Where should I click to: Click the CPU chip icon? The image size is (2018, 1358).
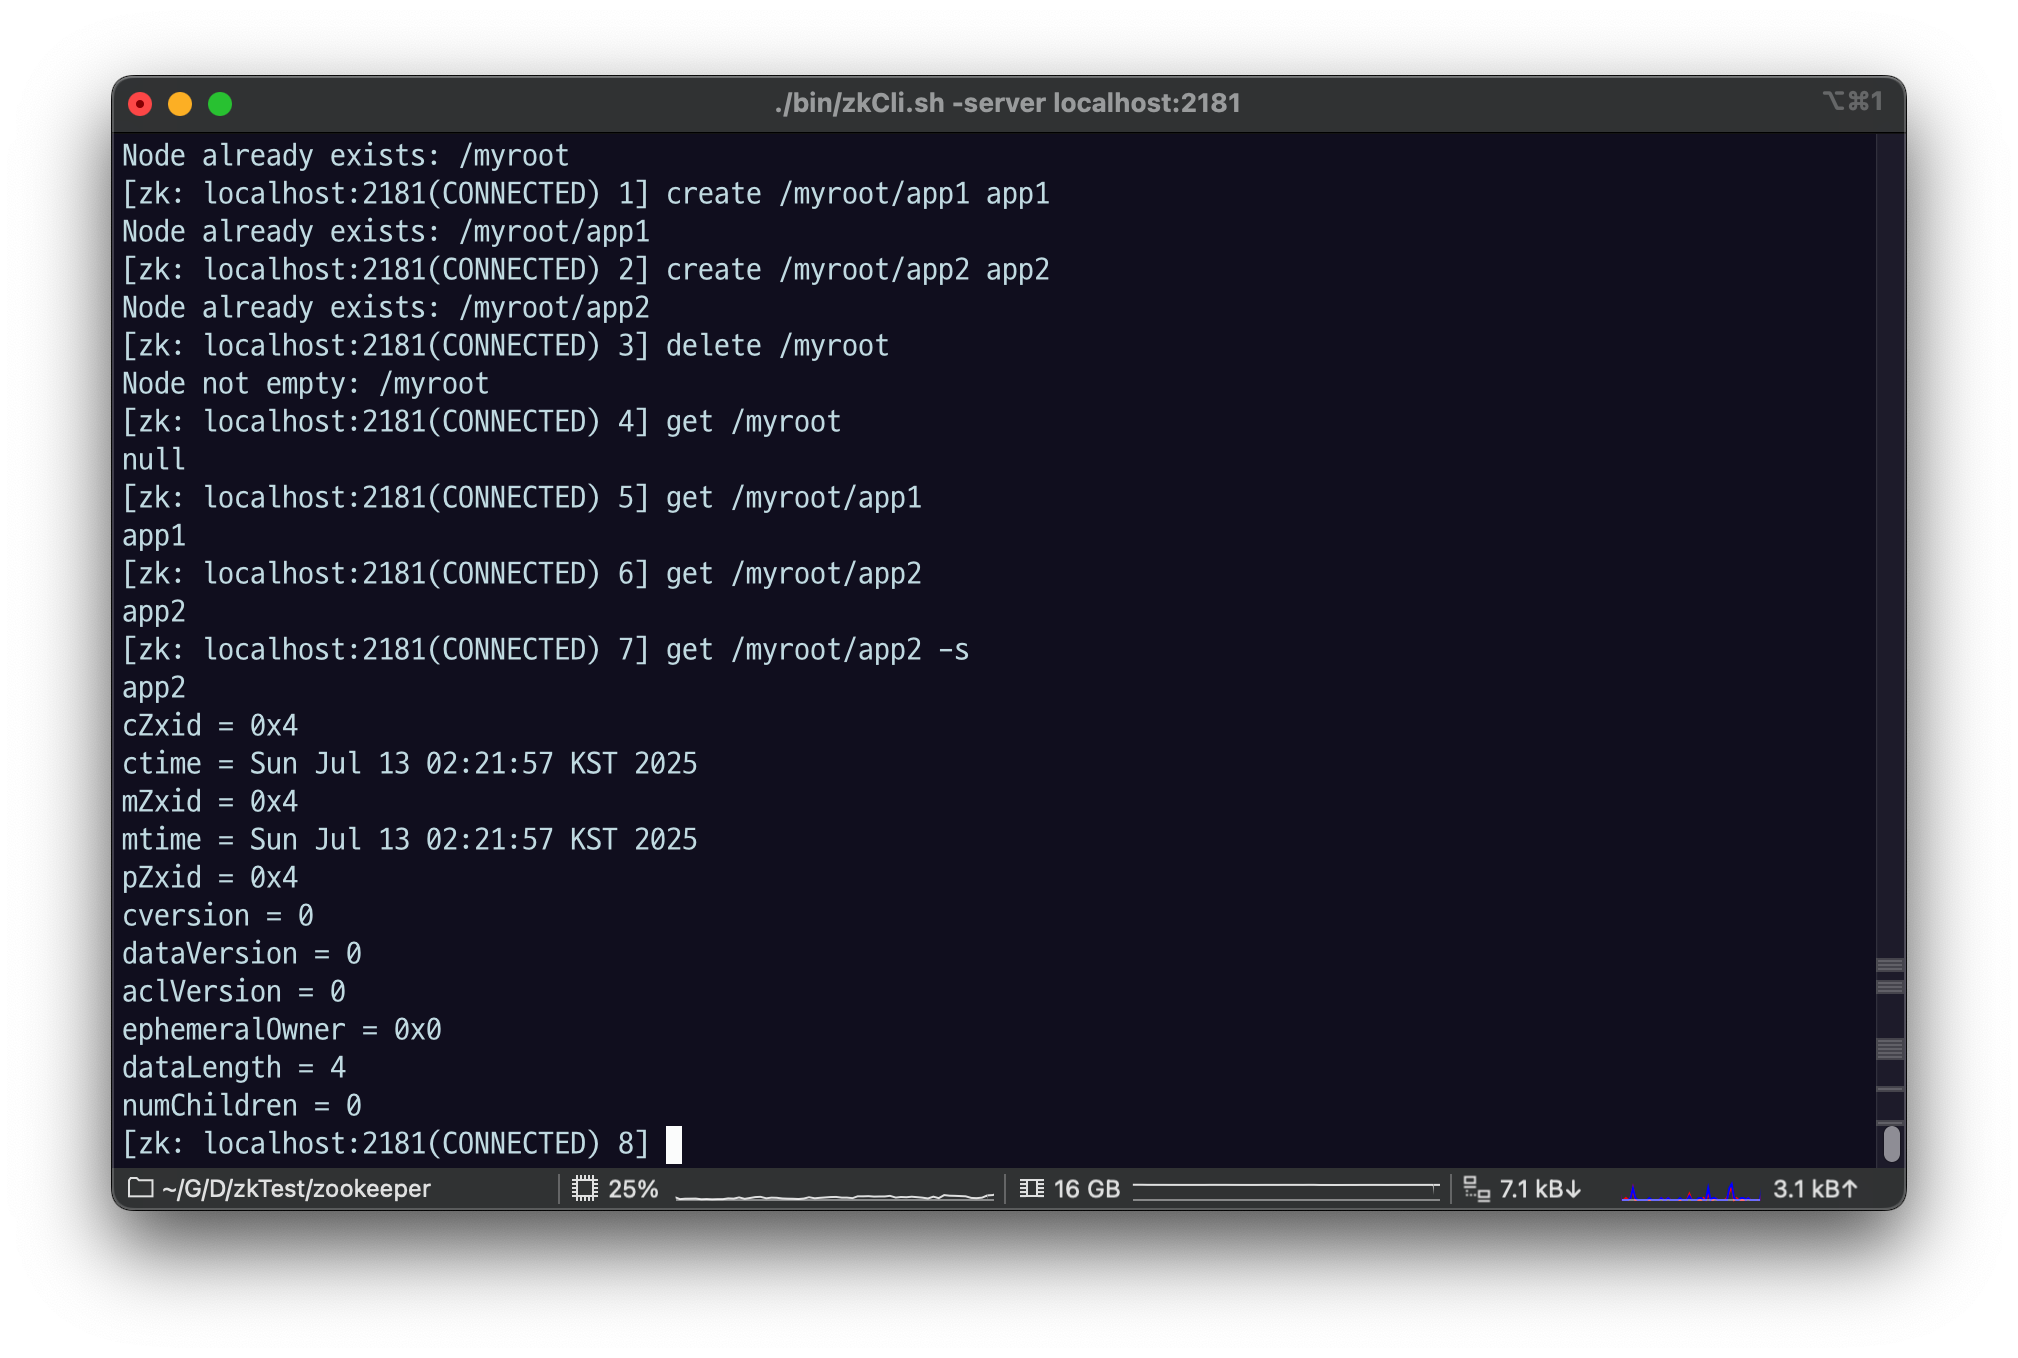tap(585, 1188)
